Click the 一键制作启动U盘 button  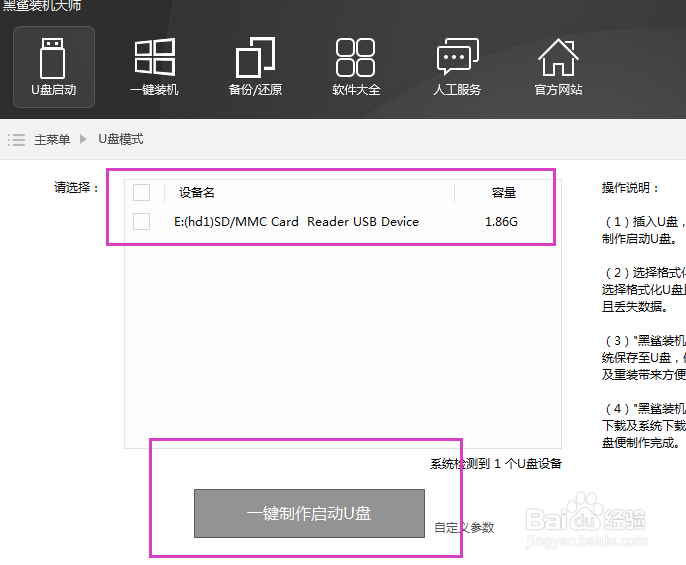pyautogui.click(x=309, y=513)
